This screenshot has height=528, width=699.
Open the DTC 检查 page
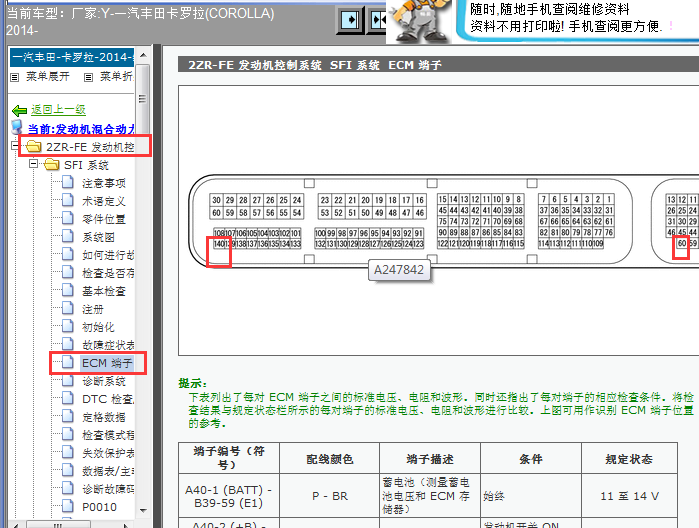pyautogui.click(x=108, y=399)
